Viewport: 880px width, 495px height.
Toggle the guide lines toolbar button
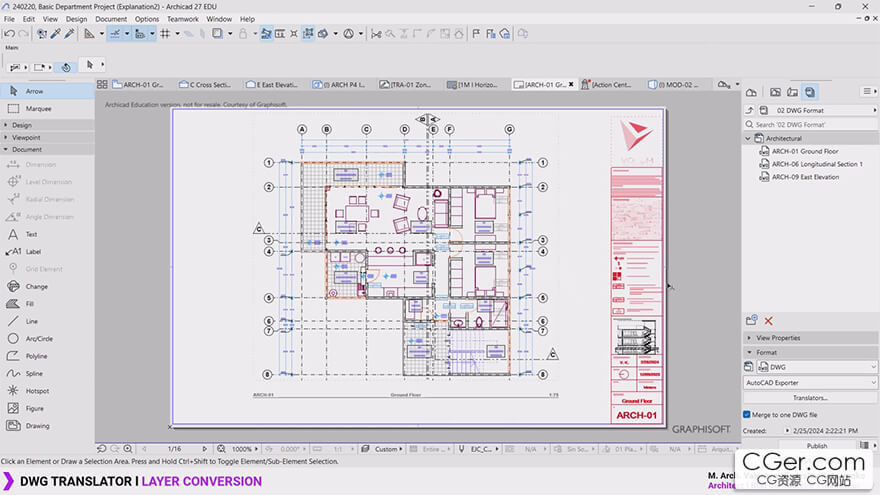click(115, 34)
